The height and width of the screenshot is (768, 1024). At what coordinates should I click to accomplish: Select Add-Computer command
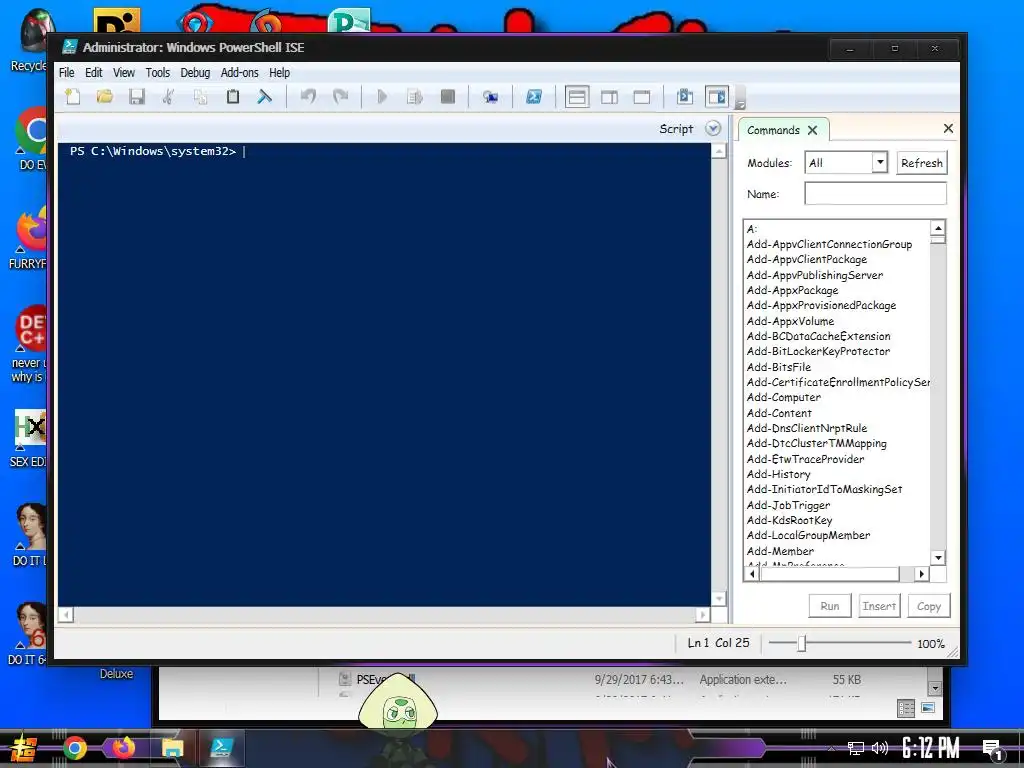[784, 397]
